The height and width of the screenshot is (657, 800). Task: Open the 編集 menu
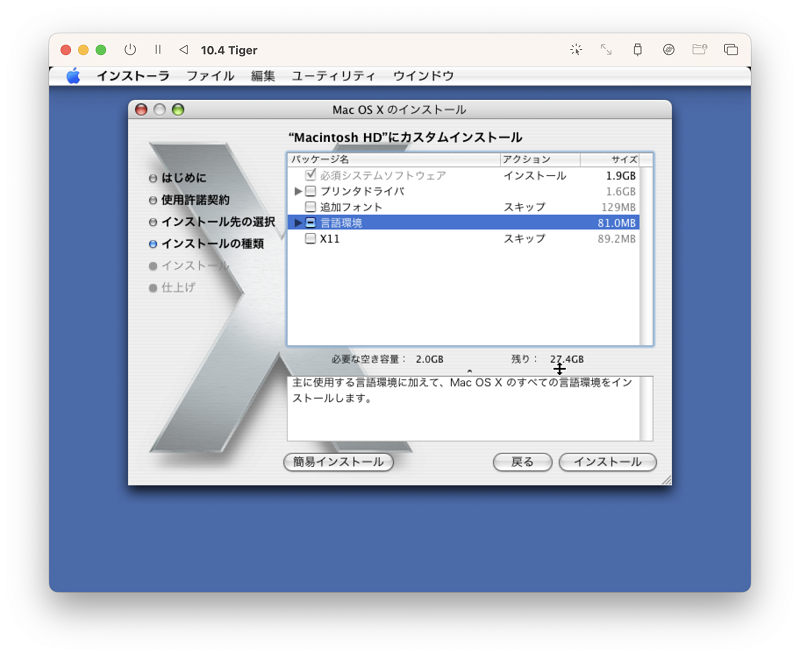coord(263,76)
